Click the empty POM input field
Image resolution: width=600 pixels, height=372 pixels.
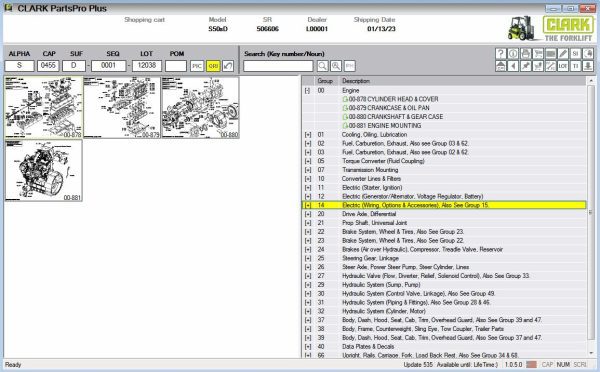(176, 65)
